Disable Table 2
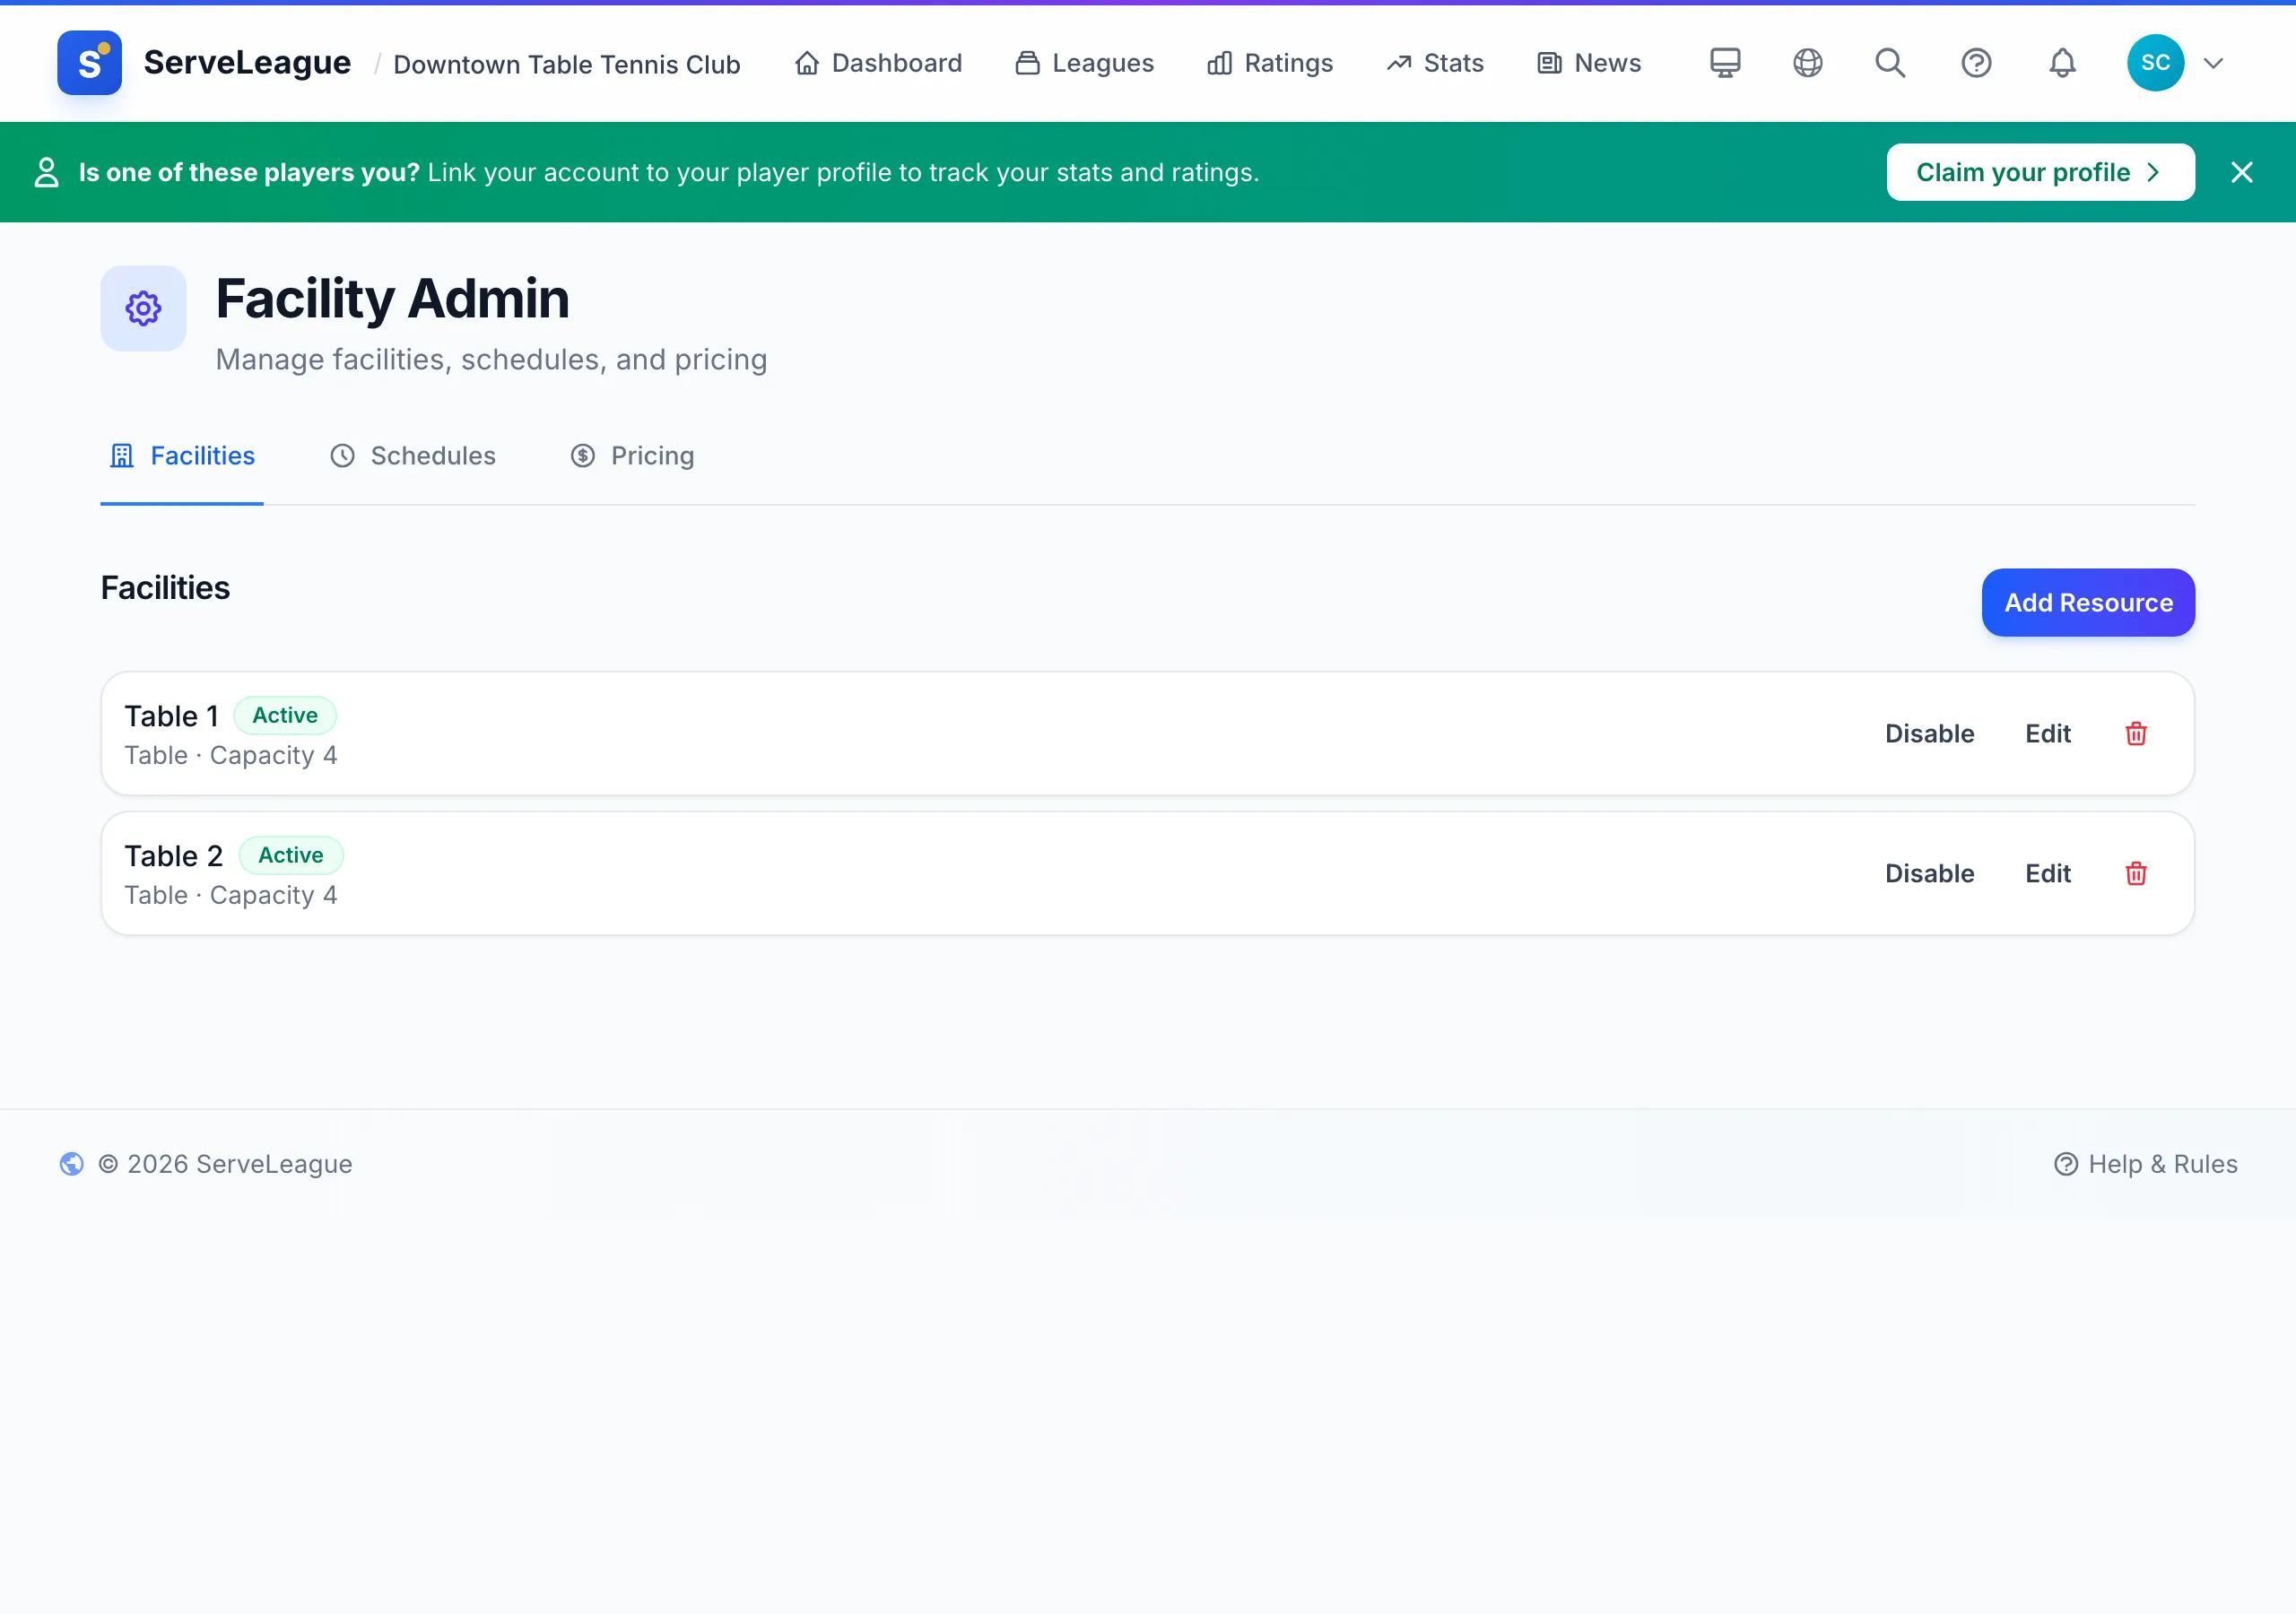 tap(1929, 873)
